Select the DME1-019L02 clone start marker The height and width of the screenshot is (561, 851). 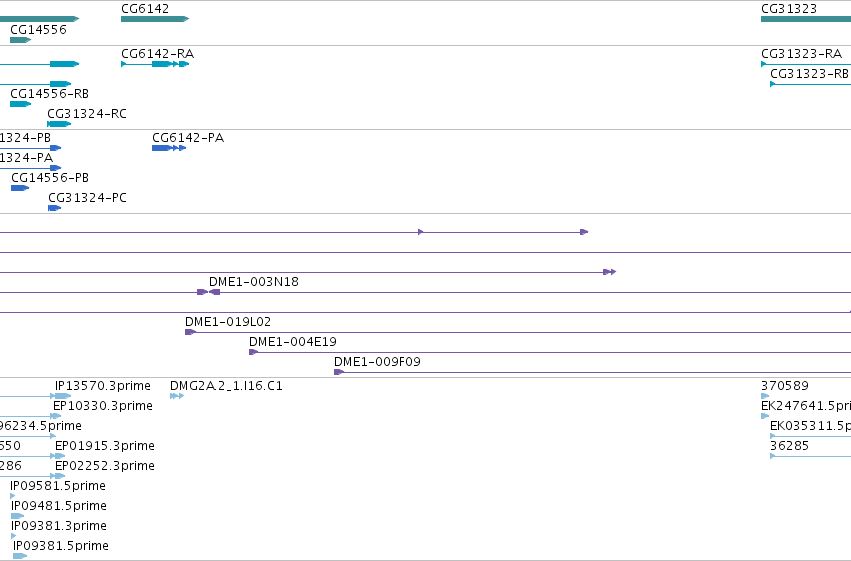click(190, 332)
